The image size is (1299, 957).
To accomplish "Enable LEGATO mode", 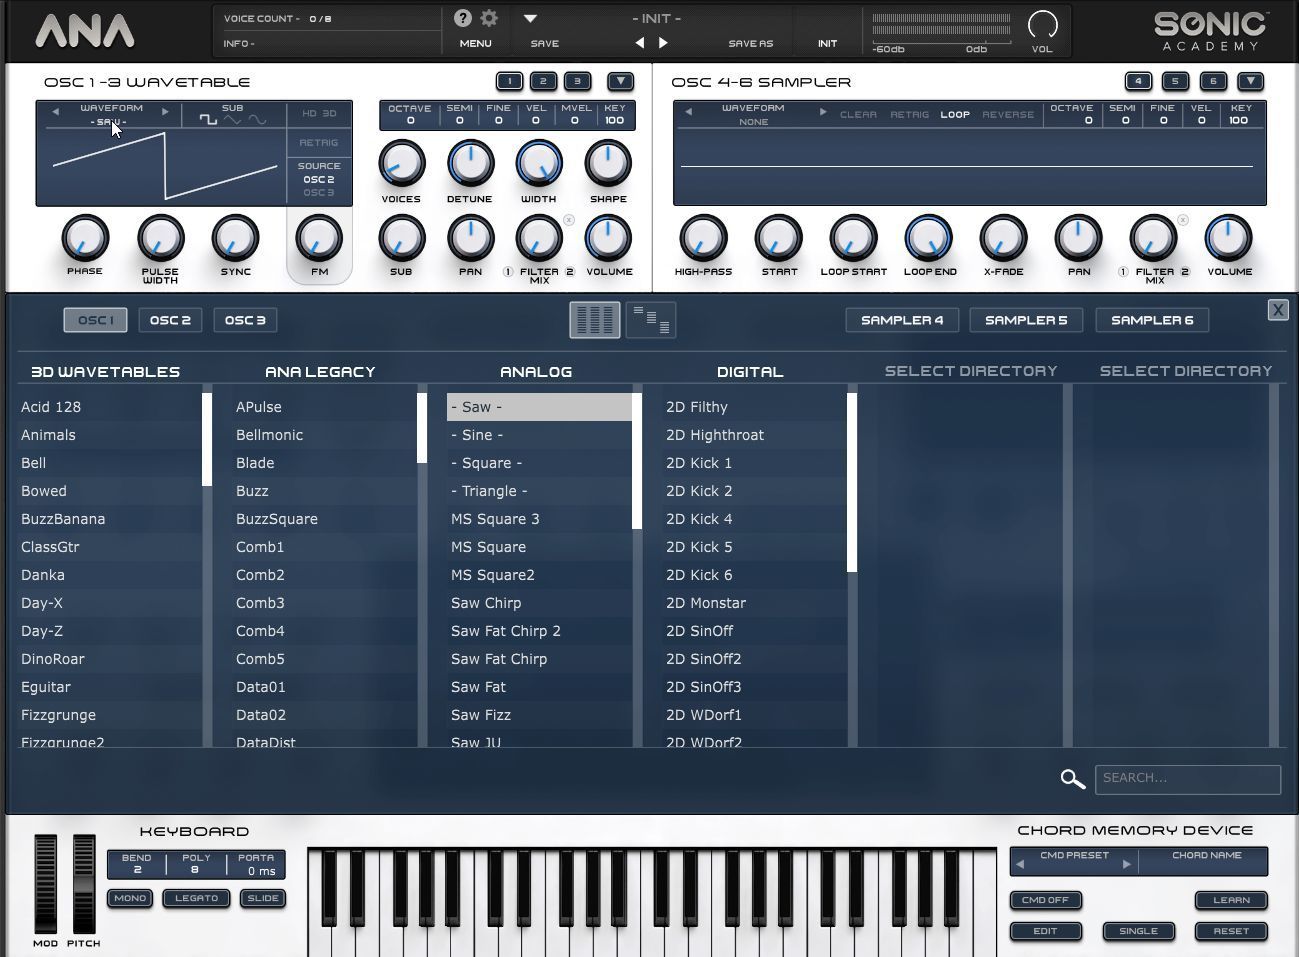I will 196,898.
